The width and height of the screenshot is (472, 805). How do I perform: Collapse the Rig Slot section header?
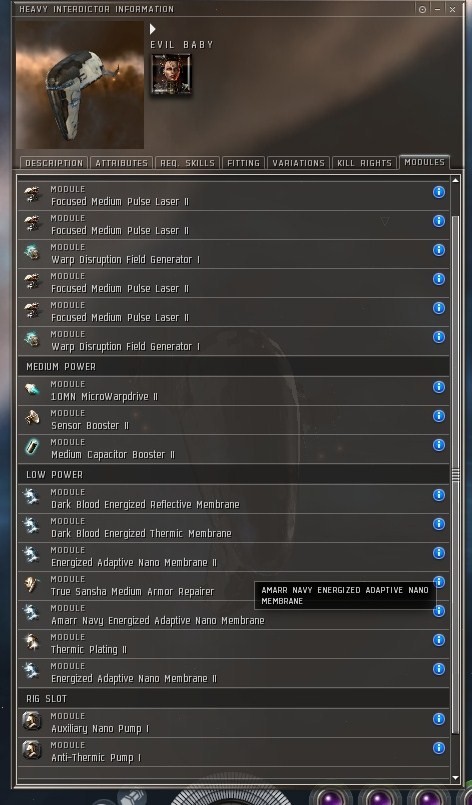click(x=233, y=699)
